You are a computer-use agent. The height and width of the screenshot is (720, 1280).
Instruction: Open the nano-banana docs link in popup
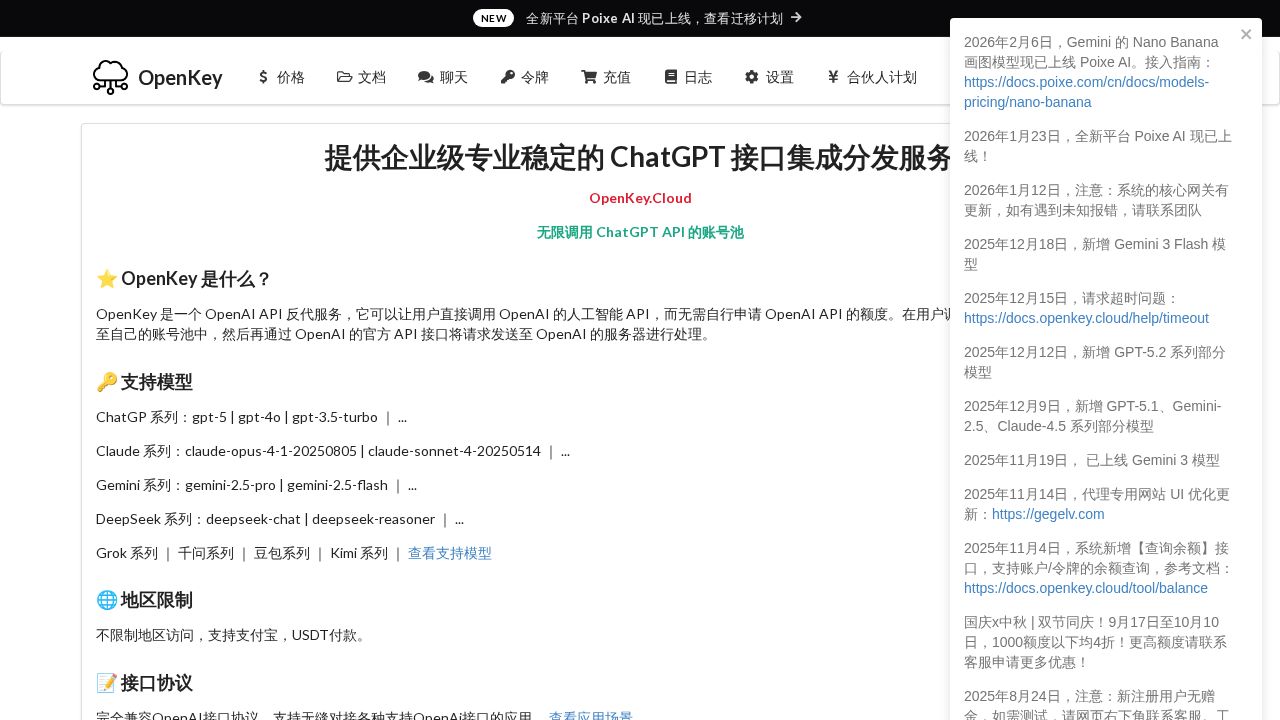pyautogui.click(x=1086, y=92)
